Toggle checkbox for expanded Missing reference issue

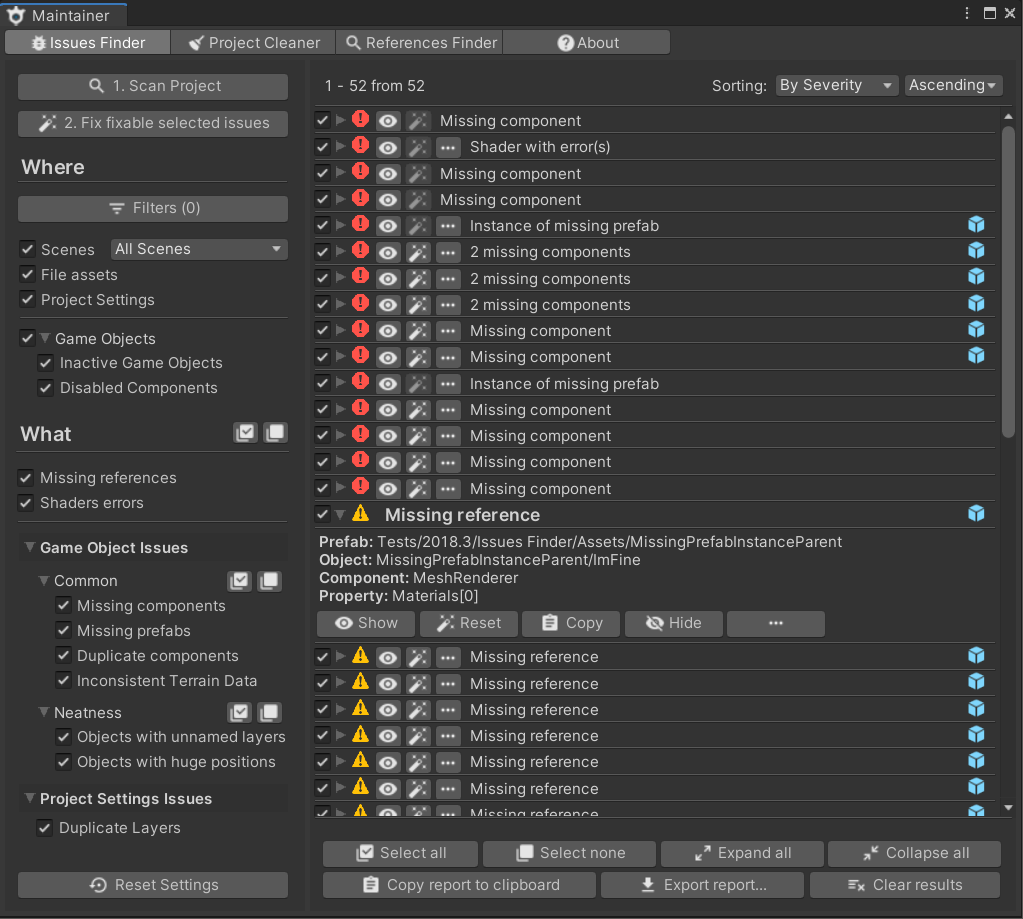tap(322, 514)
